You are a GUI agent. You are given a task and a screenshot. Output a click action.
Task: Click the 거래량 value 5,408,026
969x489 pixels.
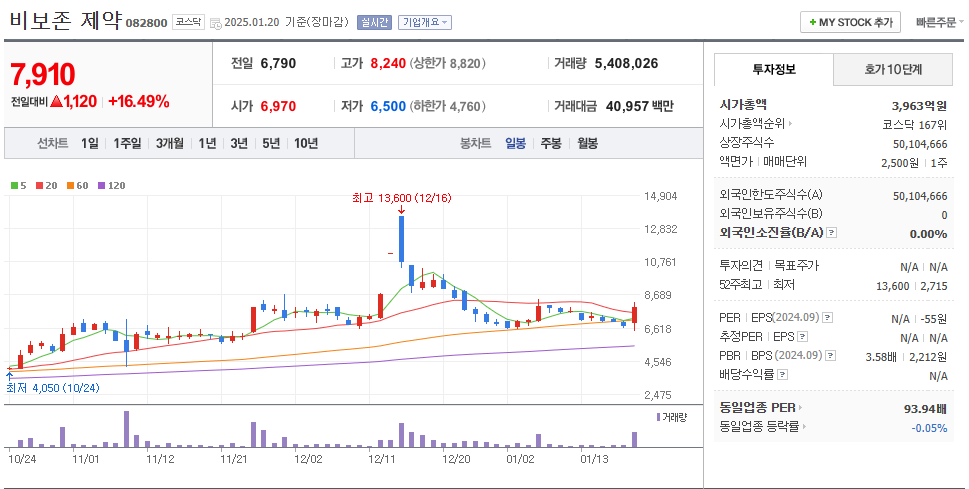tap(626, 63)
